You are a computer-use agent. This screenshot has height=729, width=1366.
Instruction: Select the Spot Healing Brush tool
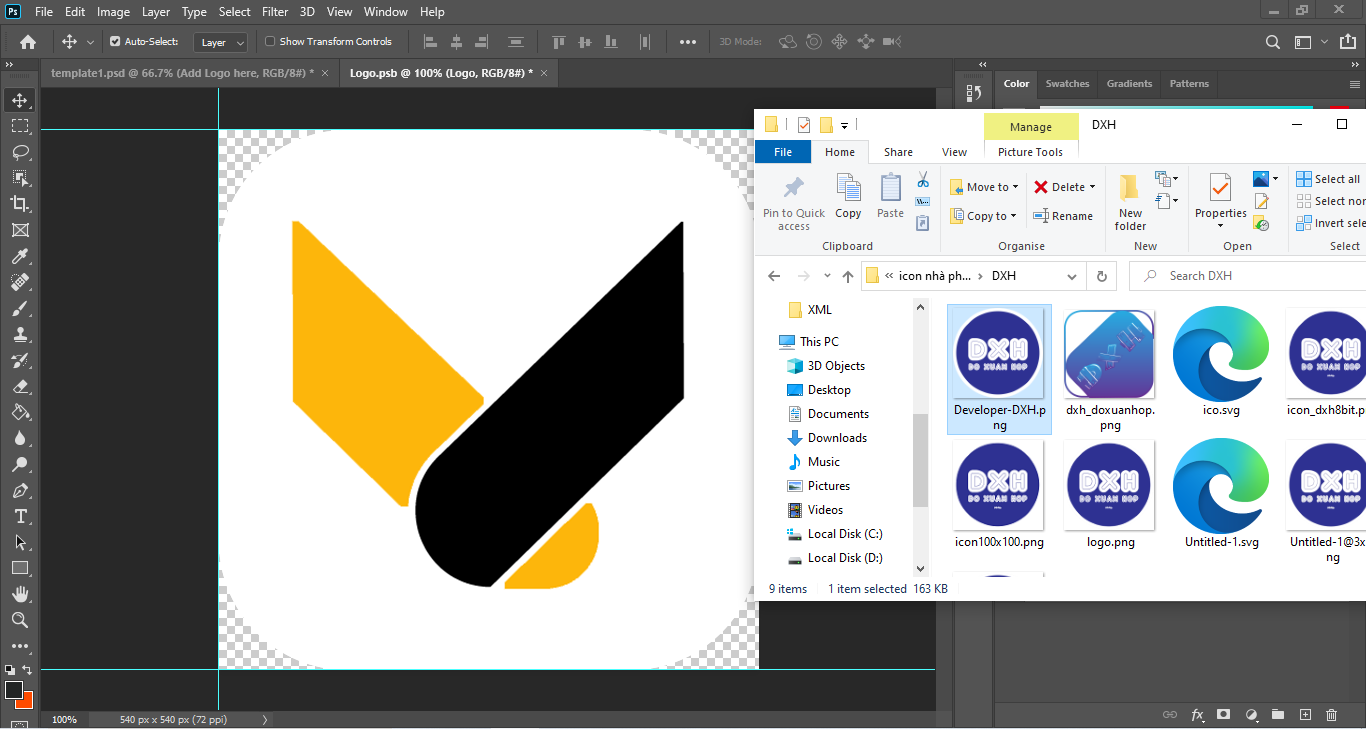click(x=20, y=282)
